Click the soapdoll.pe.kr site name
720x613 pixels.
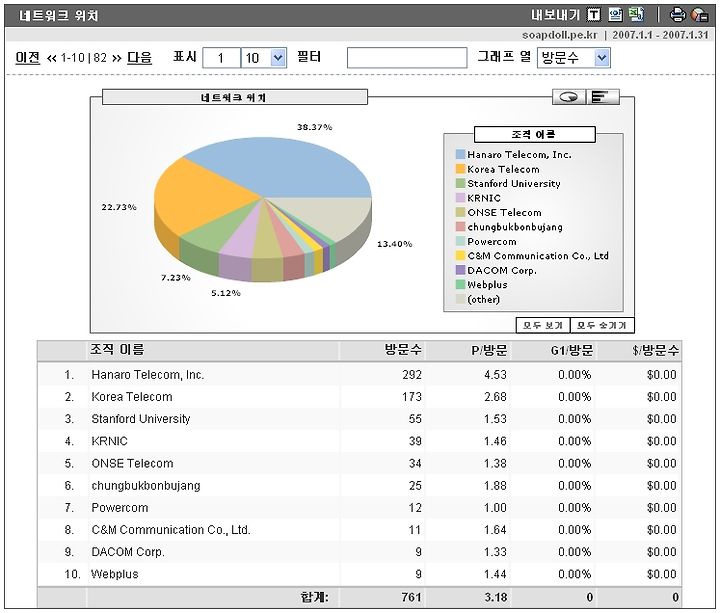tap(560, 35)
